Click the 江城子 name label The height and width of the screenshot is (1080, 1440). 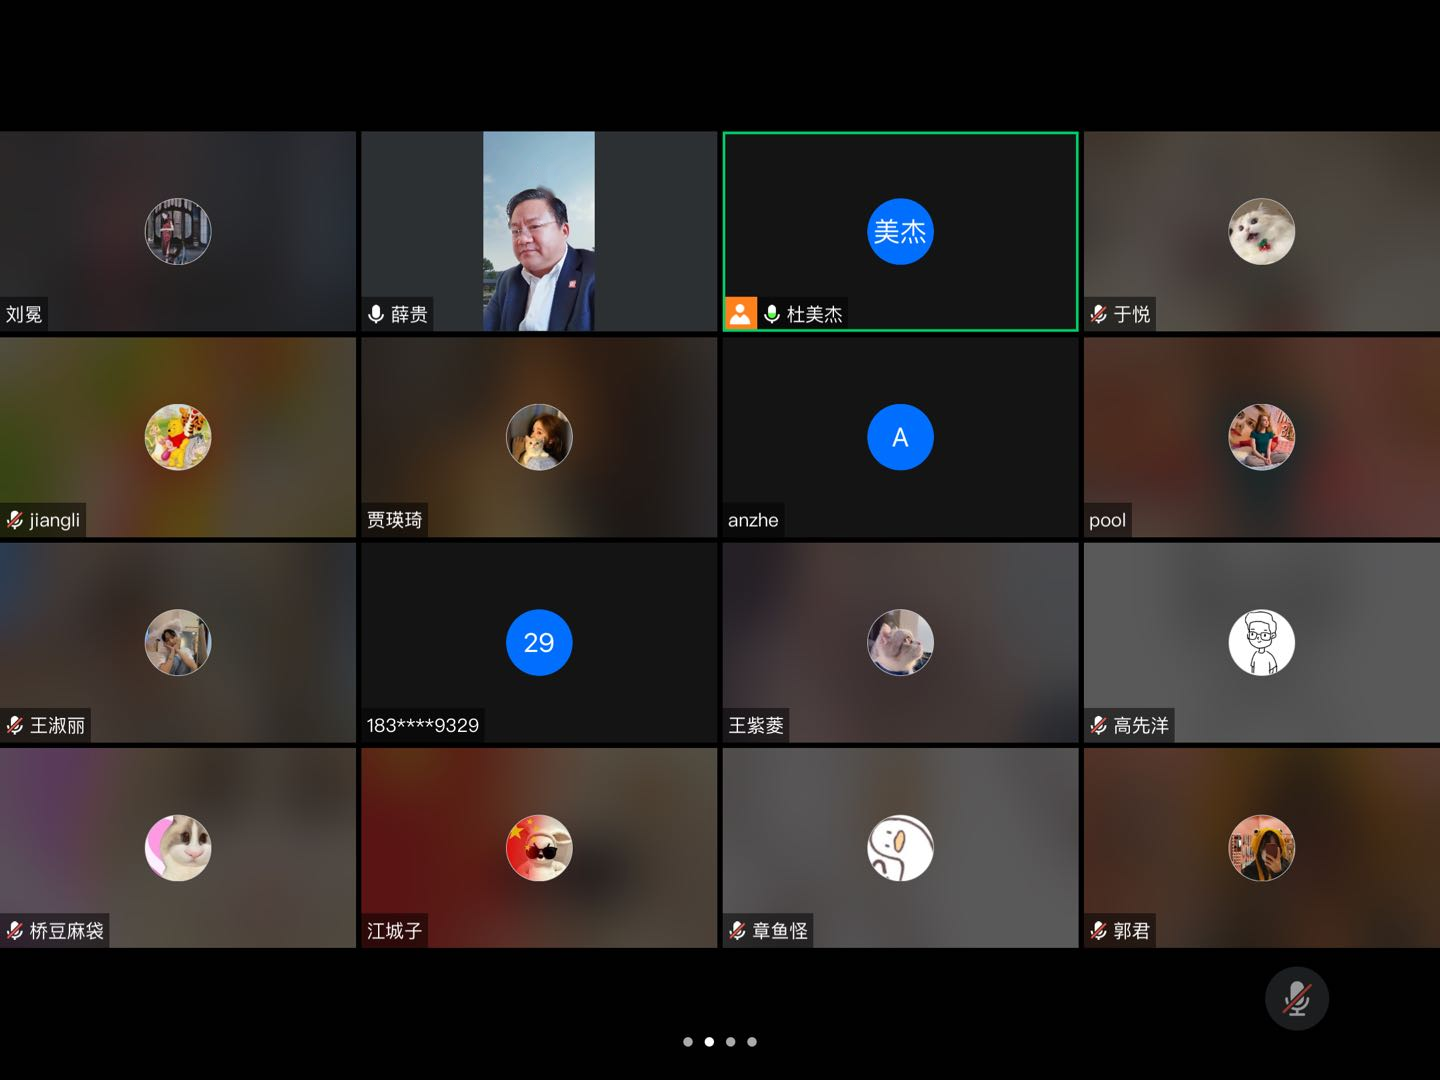pyautogui.click(x=394, y=931)
